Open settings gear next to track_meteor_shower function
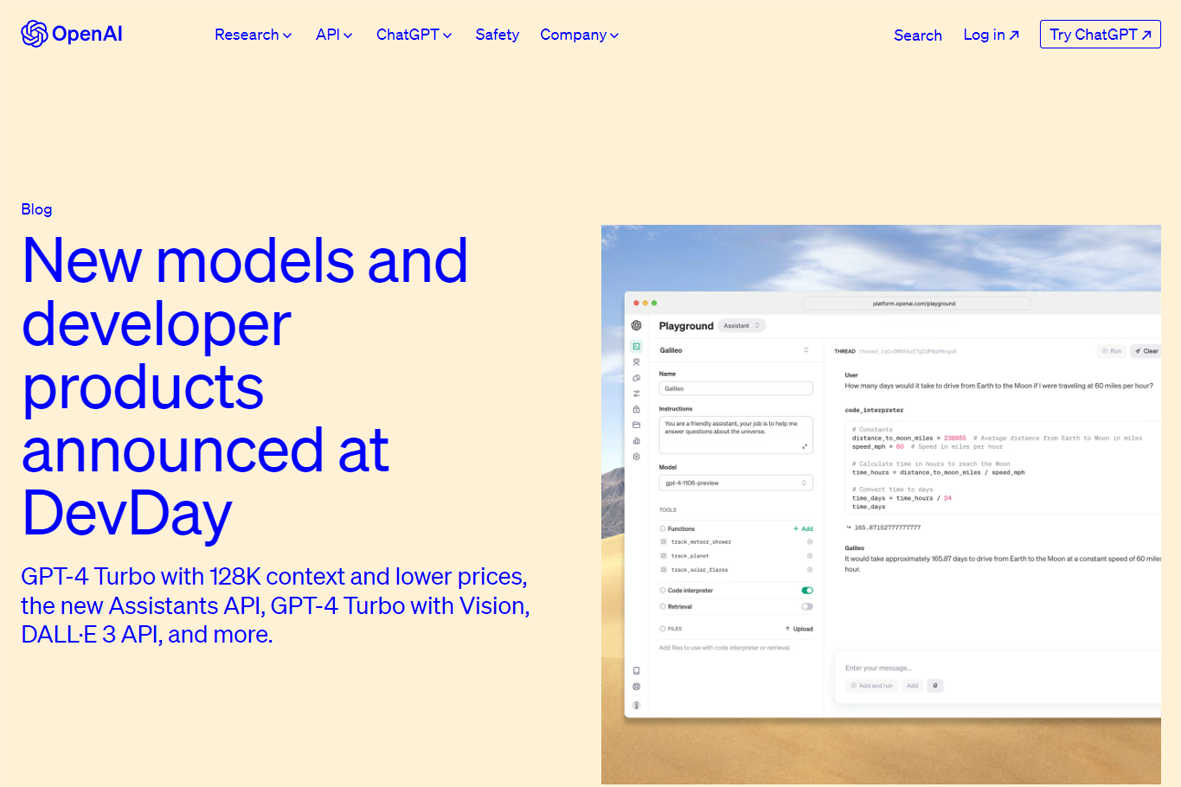The height and width of the screenshot is (787, 1181). coord(807,542)
